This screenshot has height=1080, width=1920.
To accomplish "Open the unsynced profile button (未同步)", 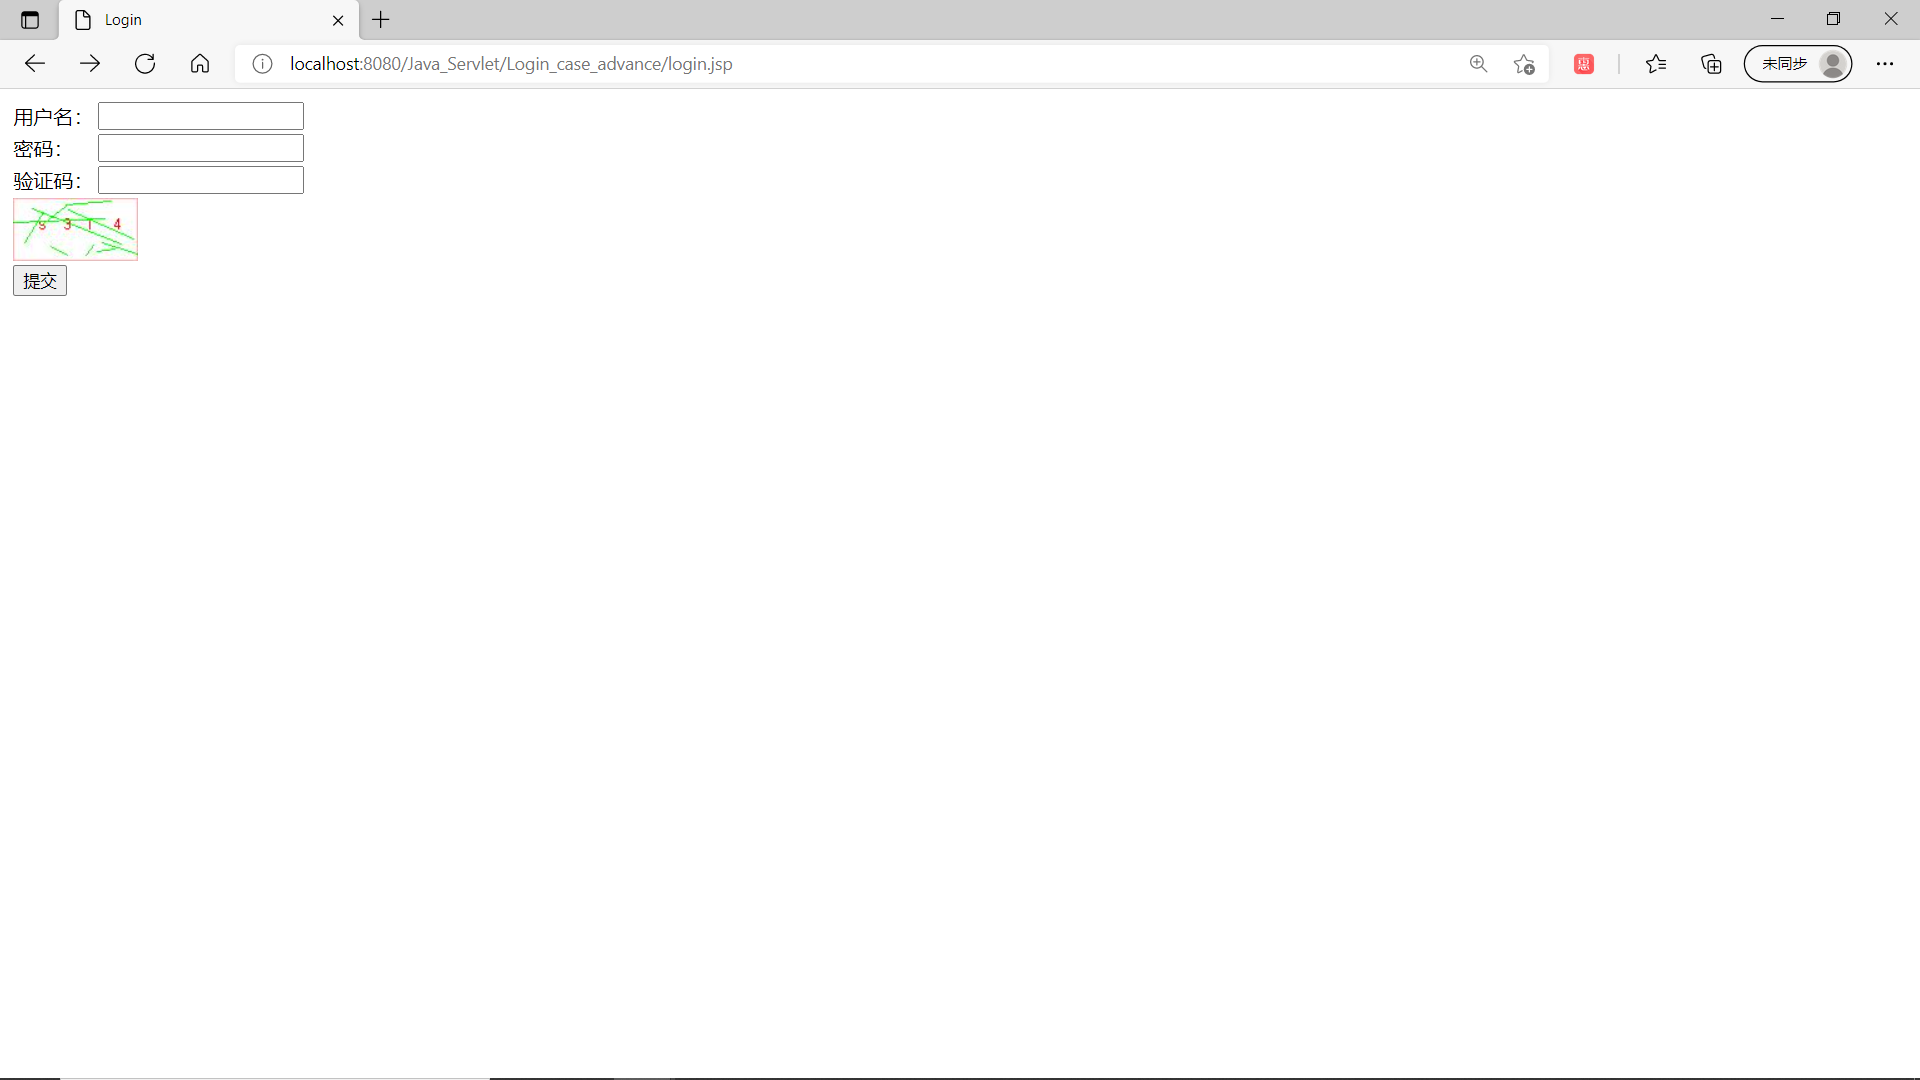I will (1797, 64).
